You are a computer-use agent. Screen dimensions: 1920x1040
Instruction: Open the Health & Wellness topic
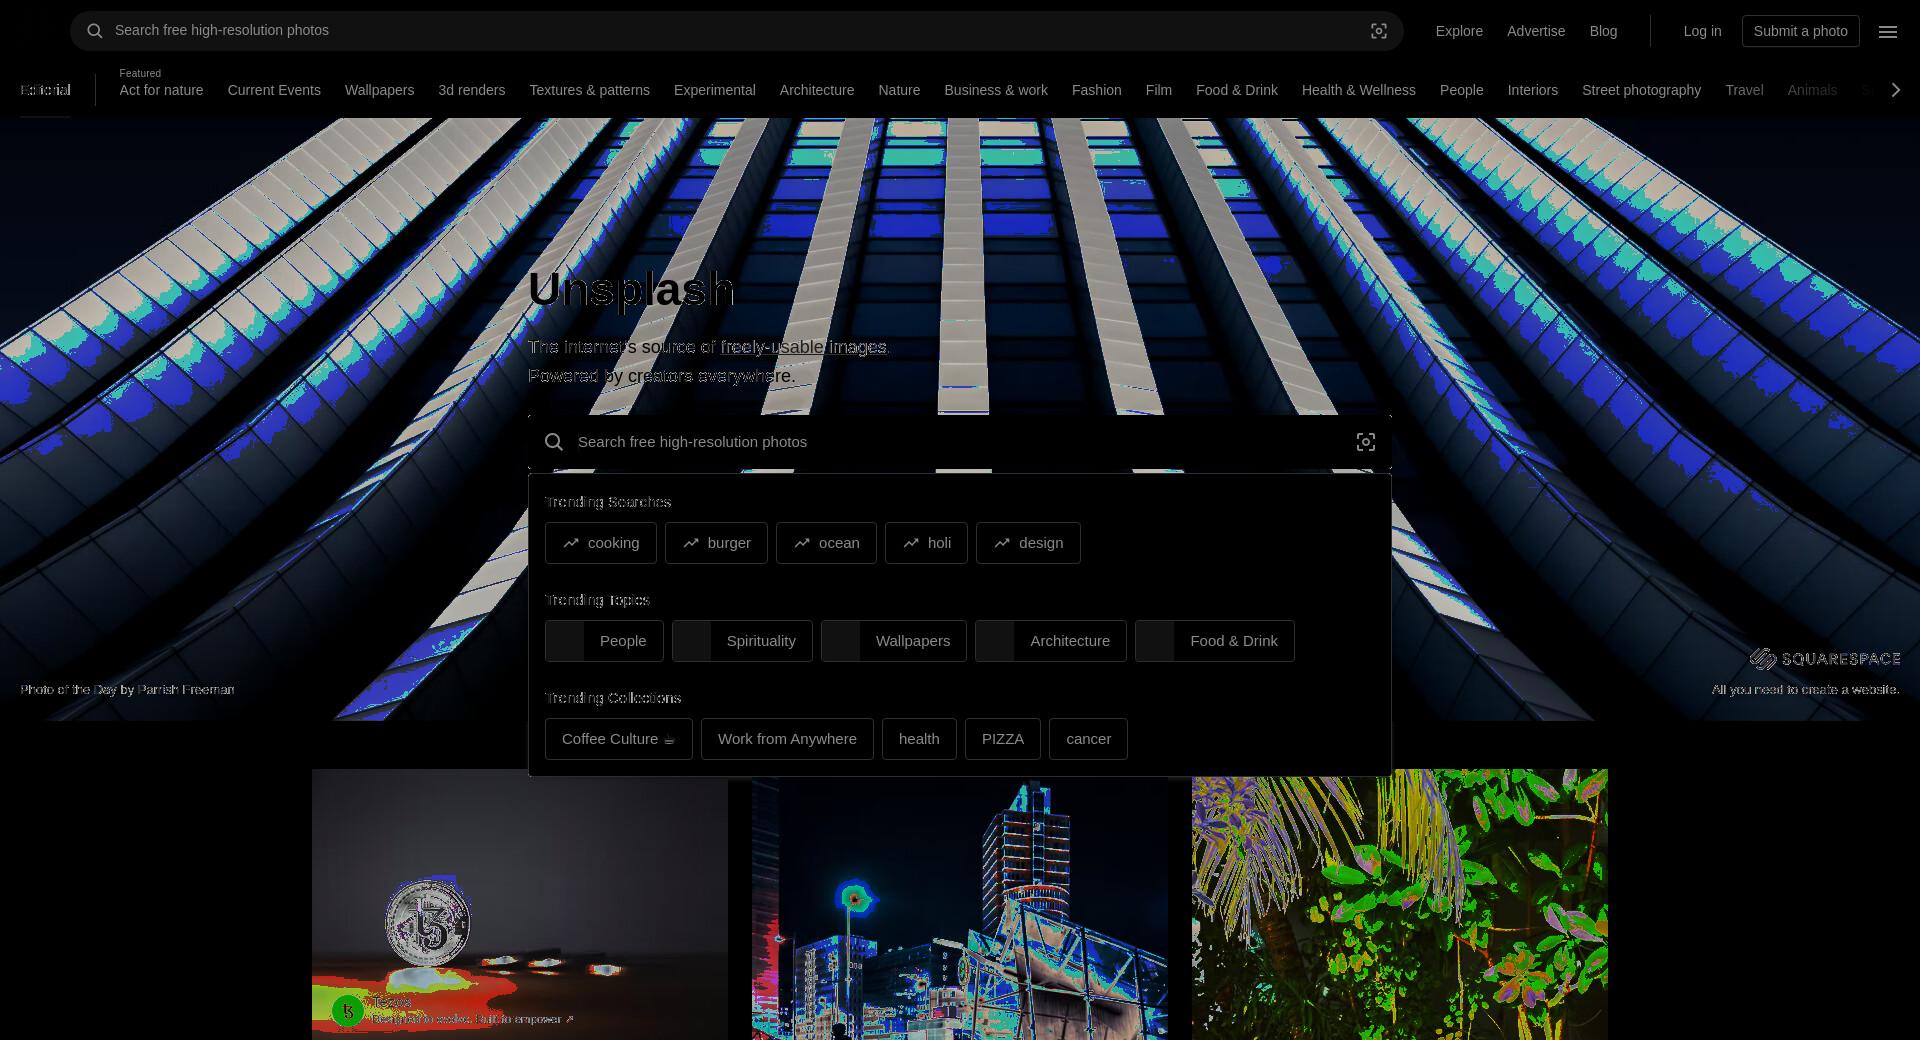pos(1358,90)
